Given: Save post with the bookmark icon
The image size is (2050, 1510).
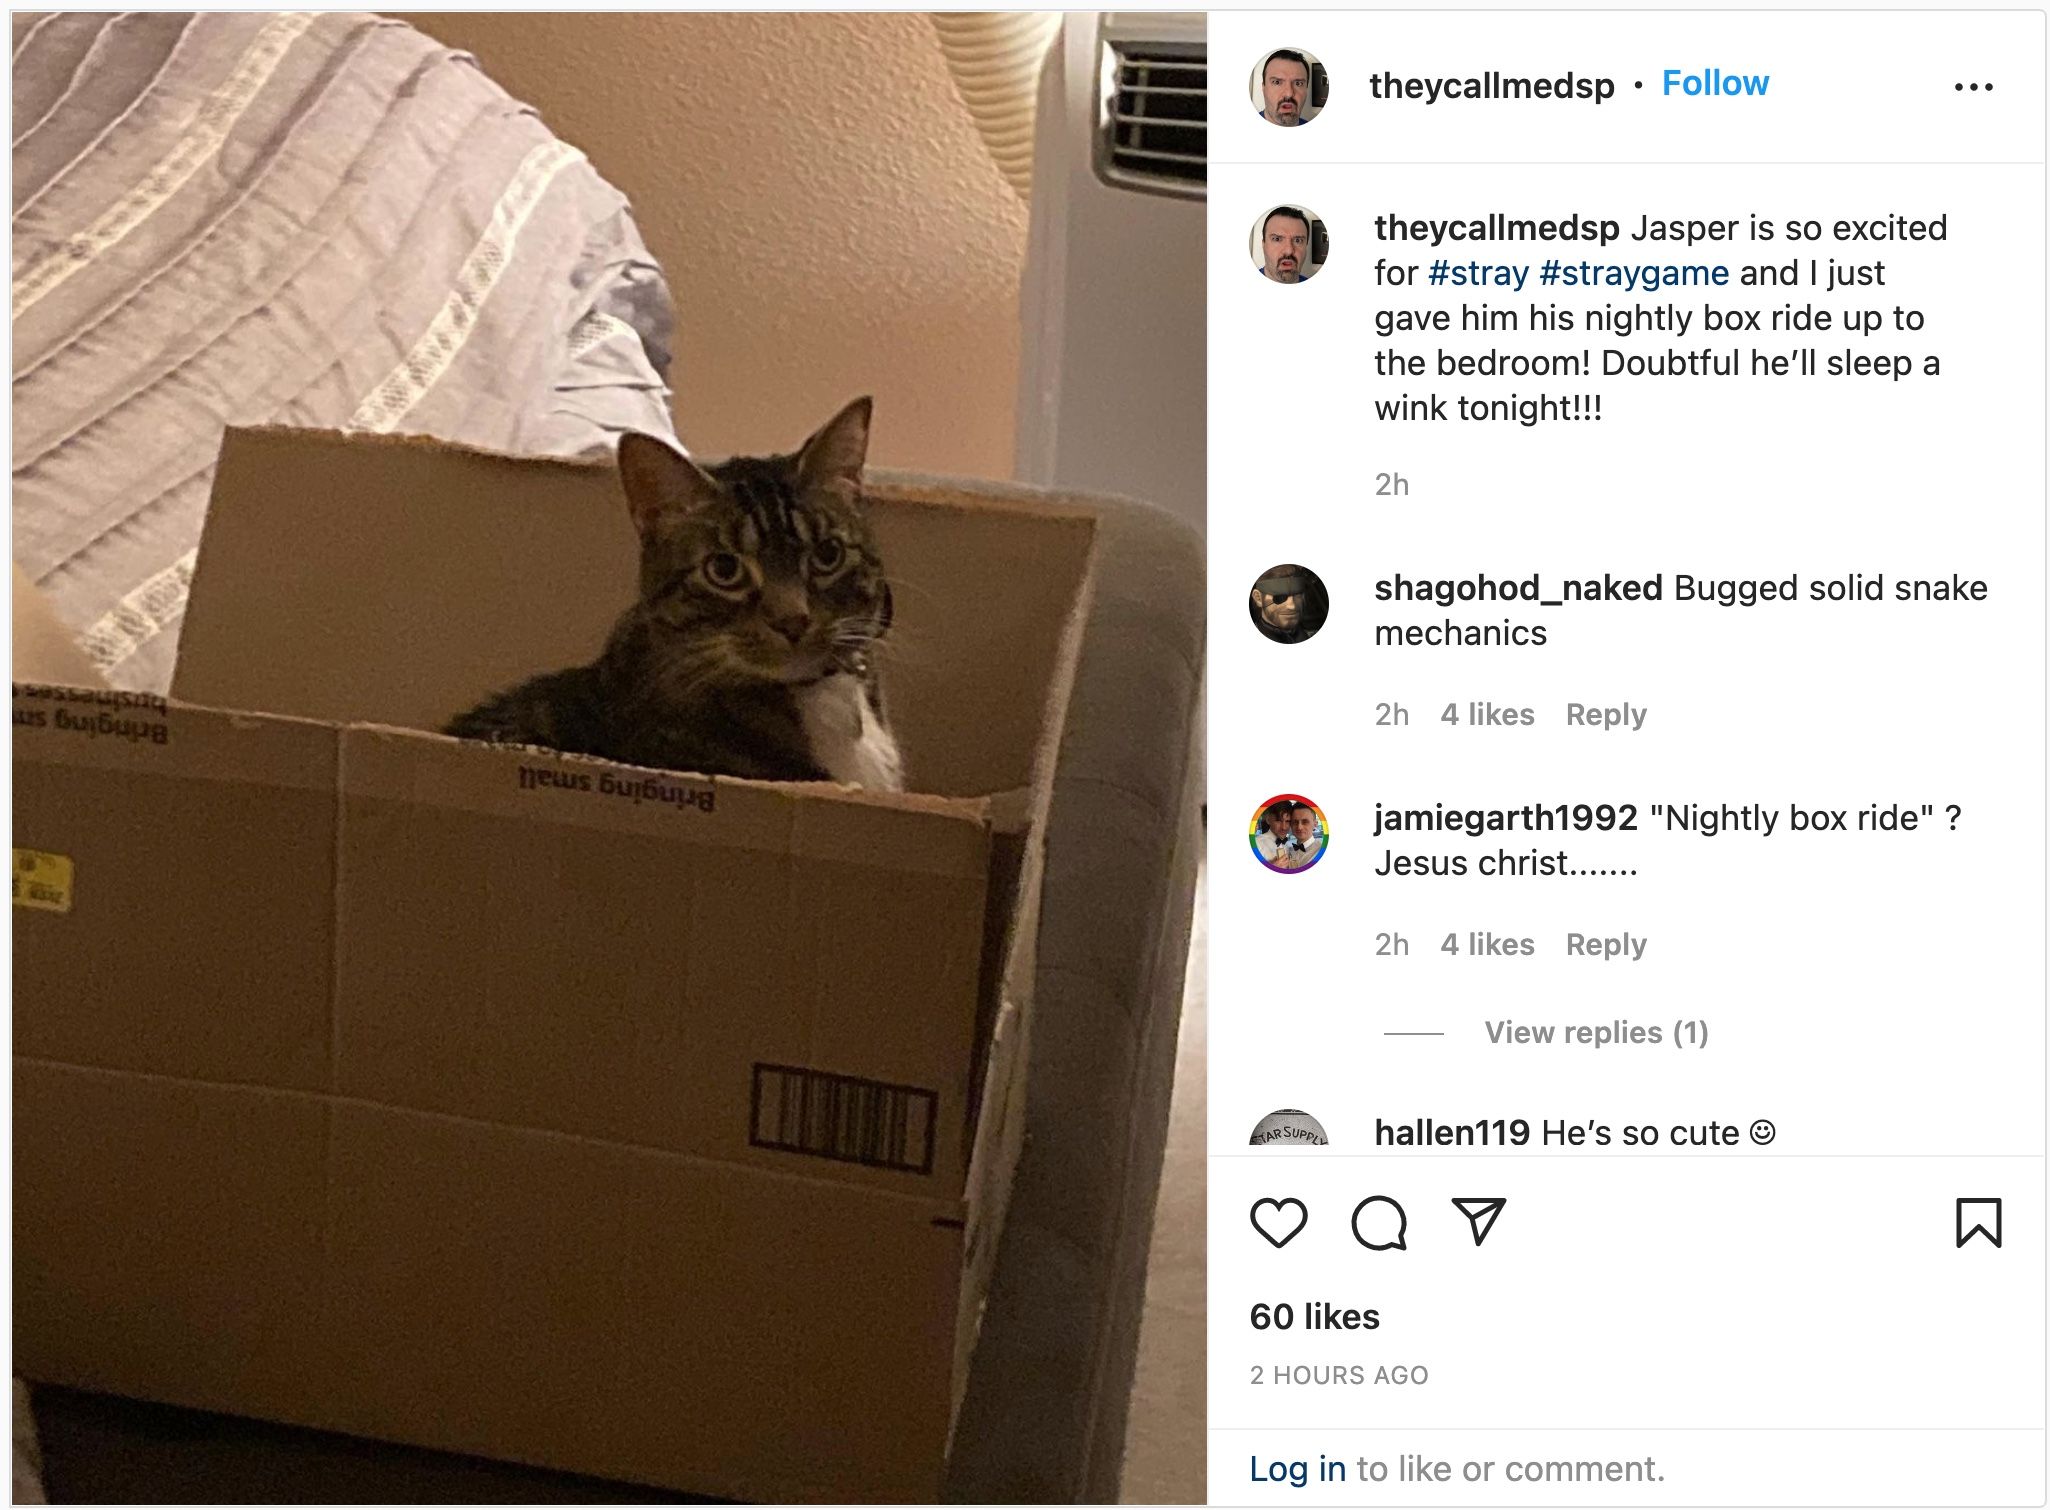Looking at the screenshot, I should (1978, 1222).
